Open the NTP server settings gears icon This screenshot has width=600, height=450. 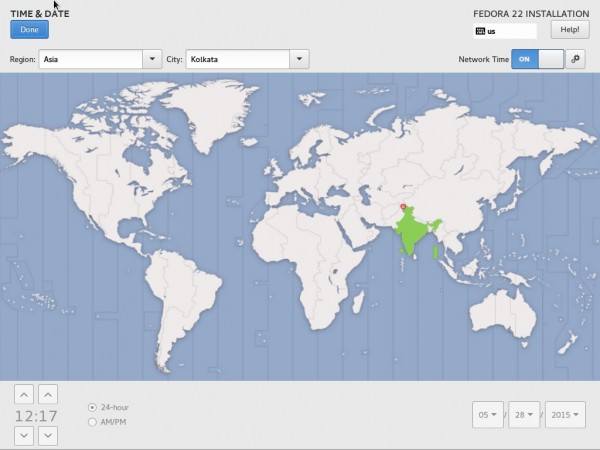pos(575,59)
